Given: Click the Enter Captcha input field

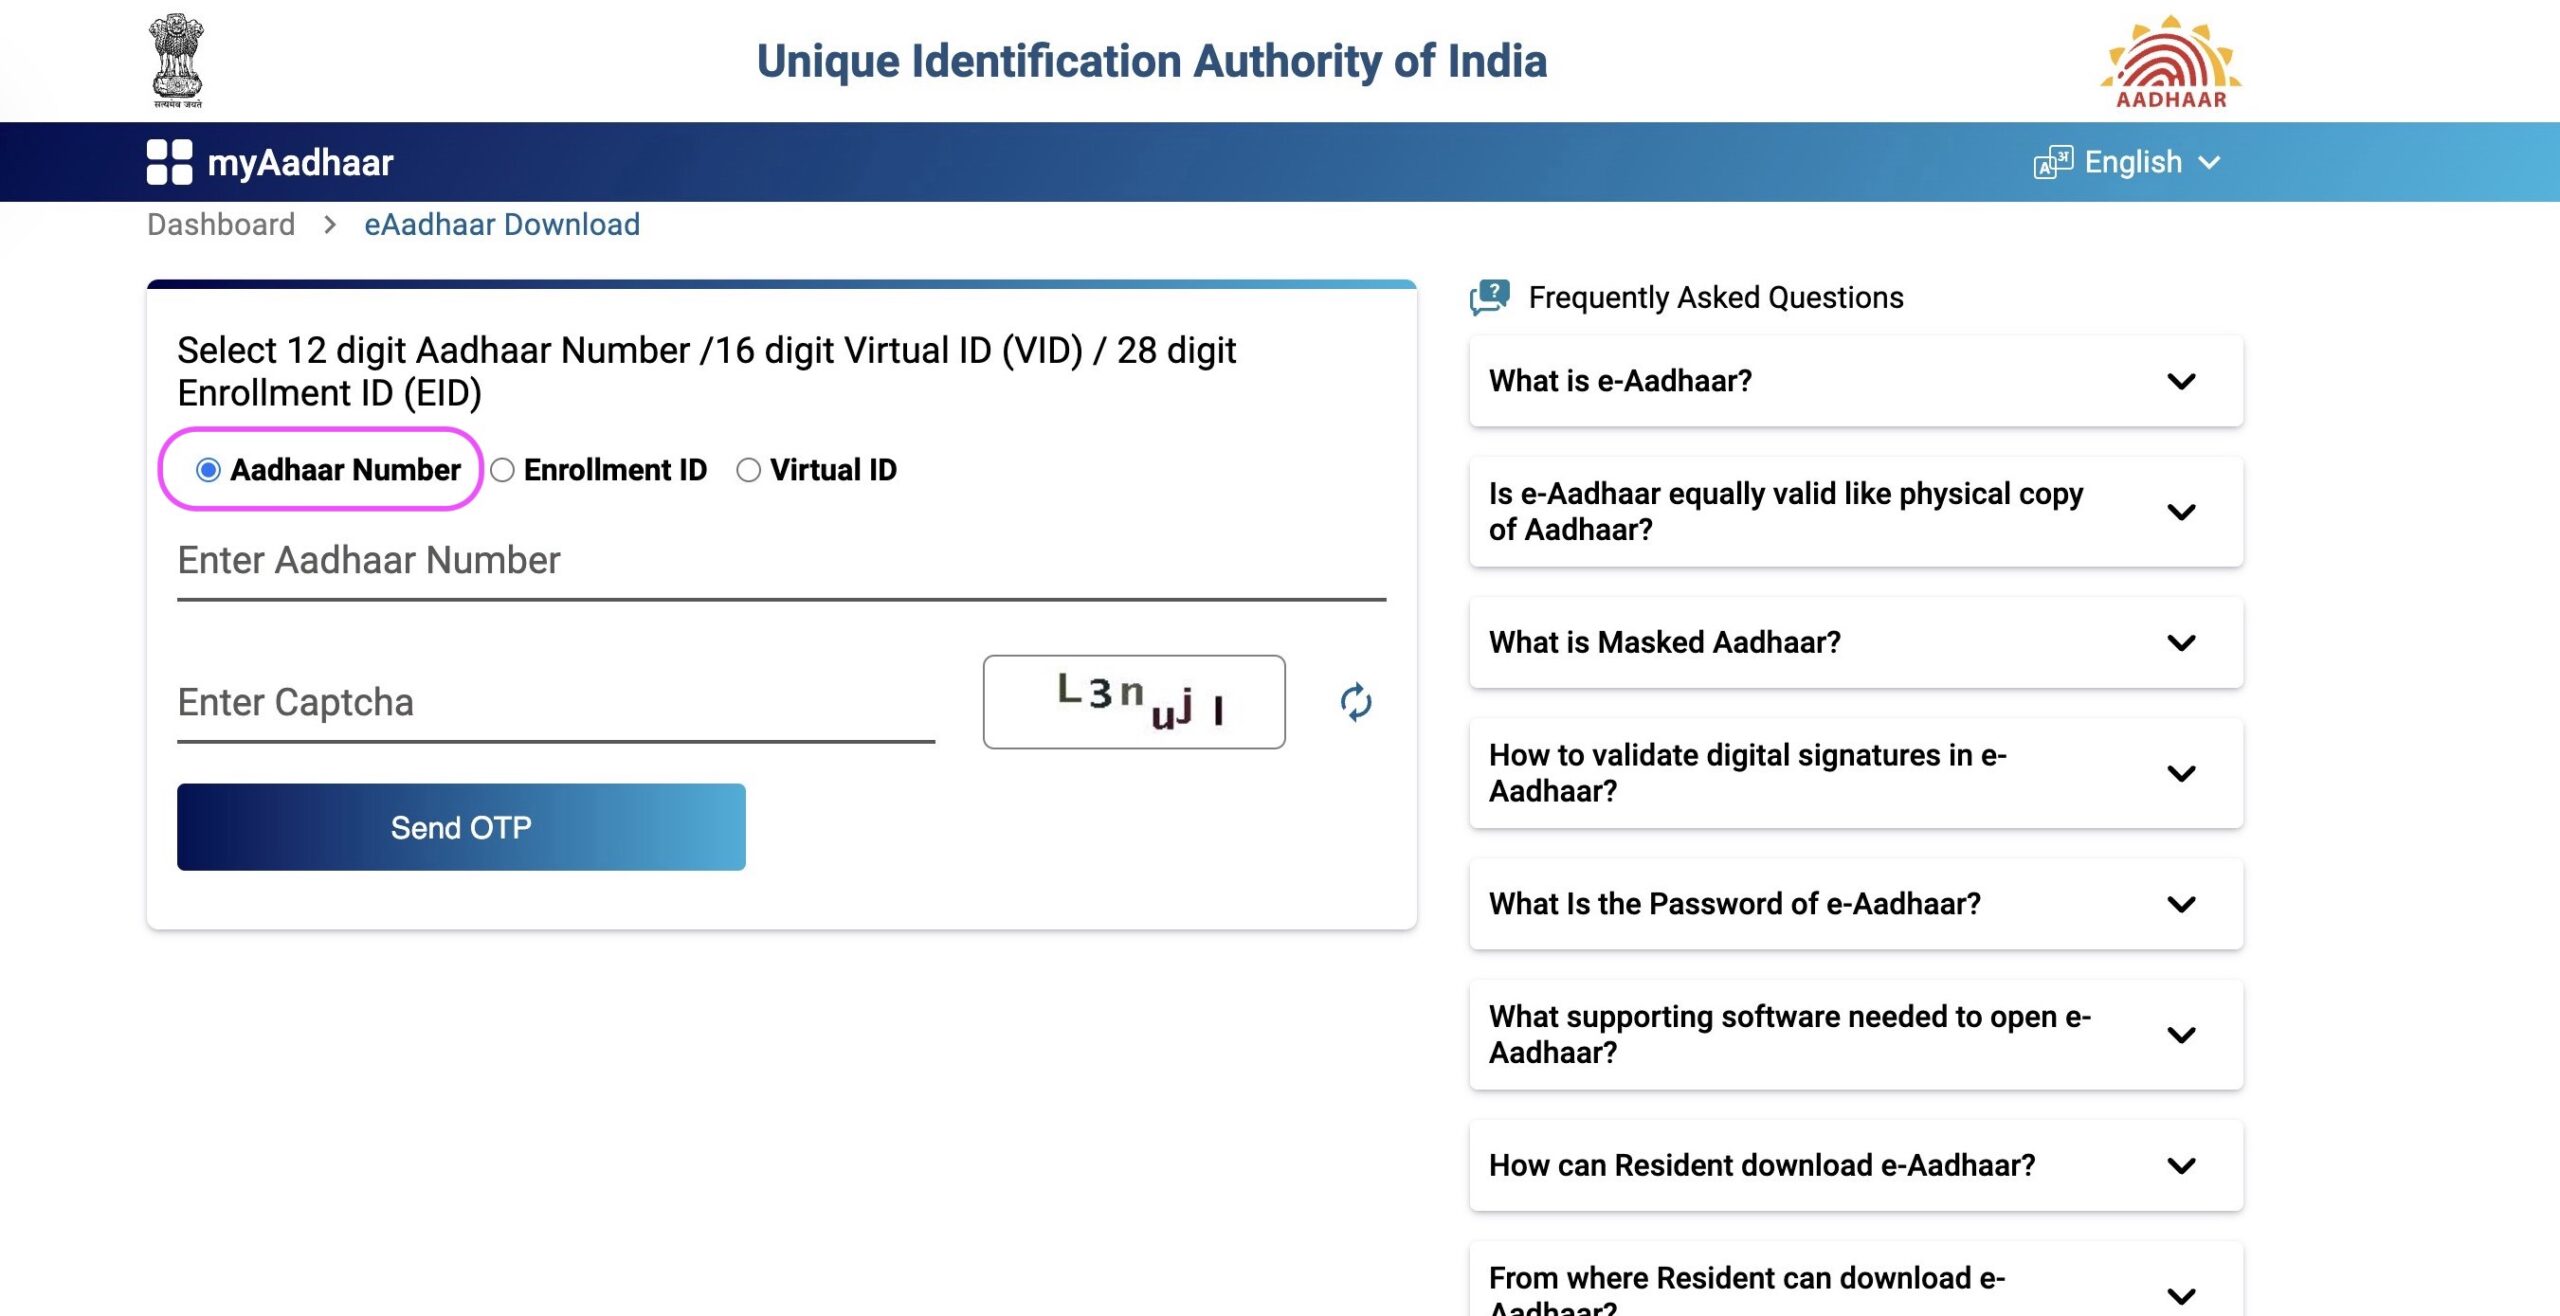Looking at the screenshot, I should coord(555,700).
